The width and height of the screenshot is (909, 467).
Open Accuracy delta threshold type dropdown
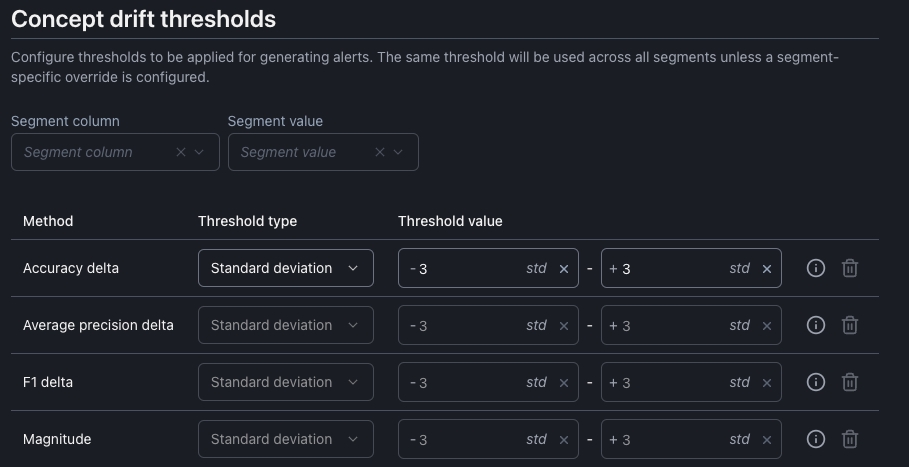[285, 268]
